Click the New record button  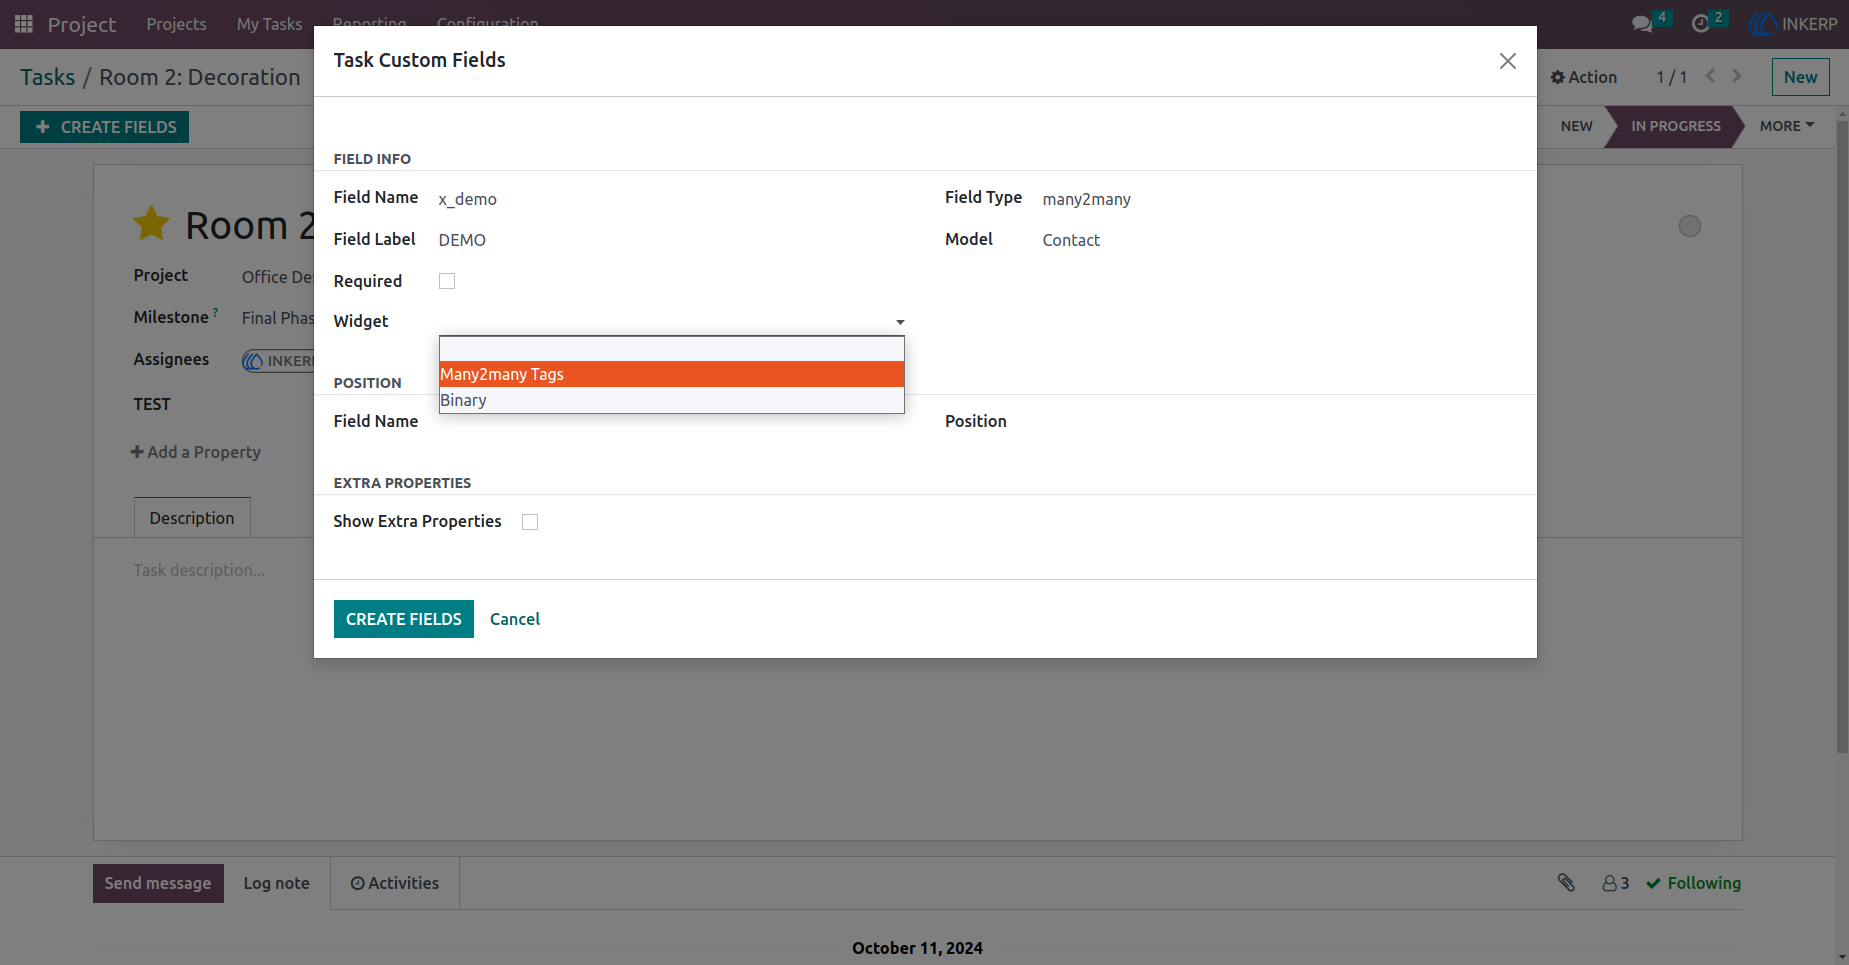1800,77
